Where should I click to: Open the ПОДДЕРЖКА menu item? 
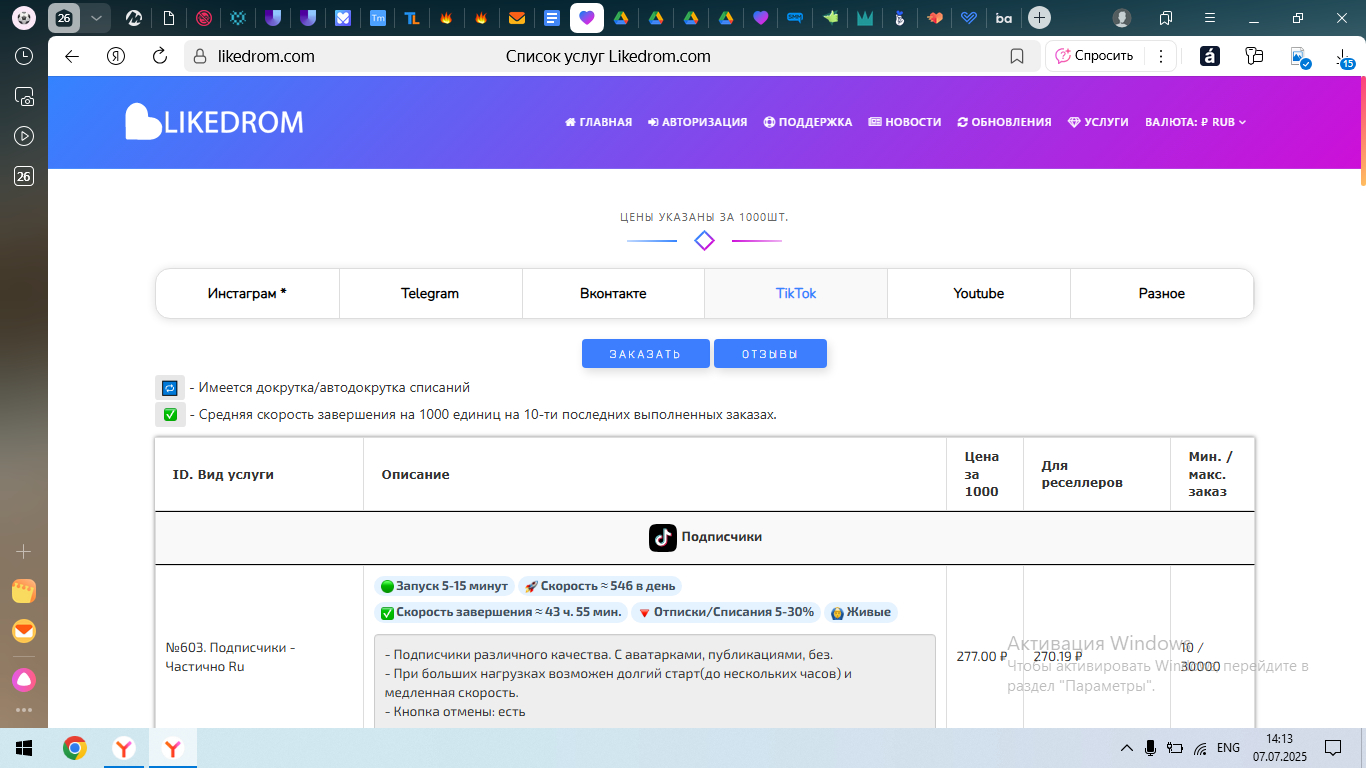(808, 122)
